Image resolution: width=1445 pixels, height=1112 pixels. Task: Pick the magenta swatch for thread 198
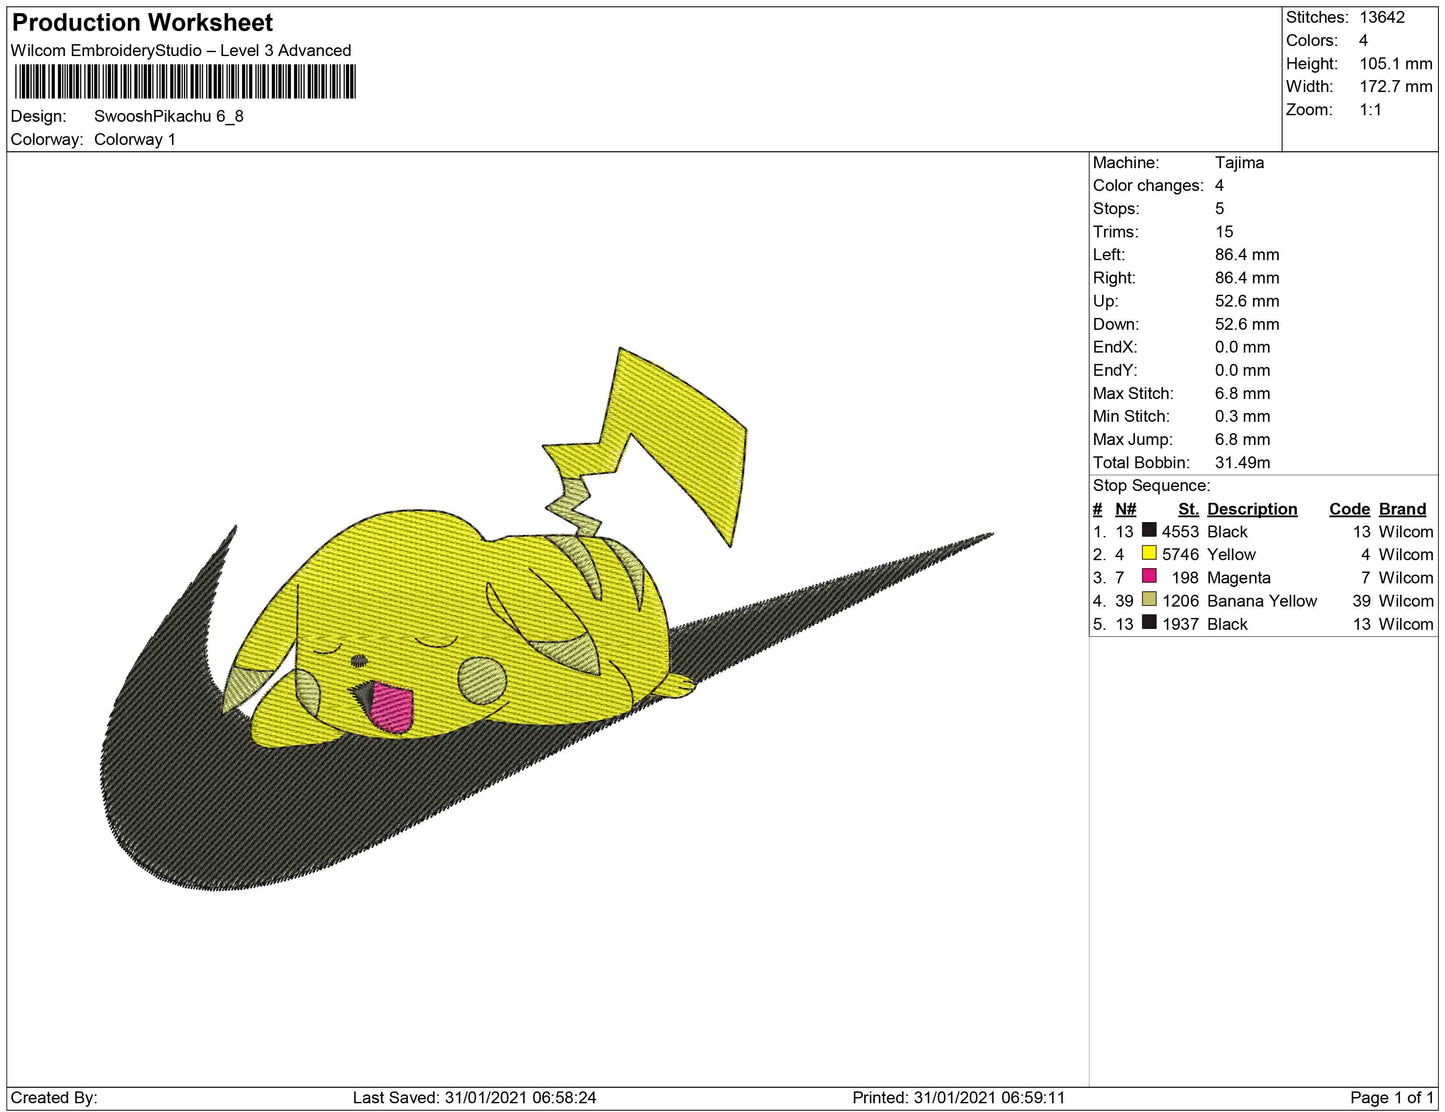[1149, 576]
